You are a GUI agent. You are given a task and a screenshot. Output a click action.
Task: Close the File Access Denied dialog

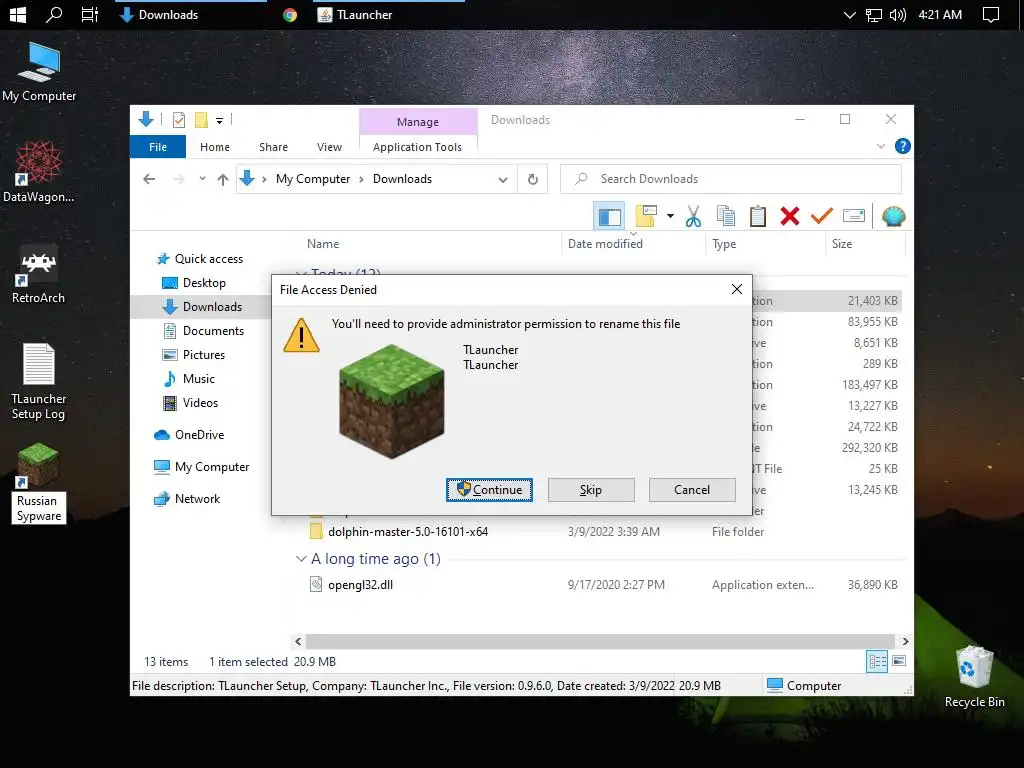pyautogui.click(x=737, y=289)
